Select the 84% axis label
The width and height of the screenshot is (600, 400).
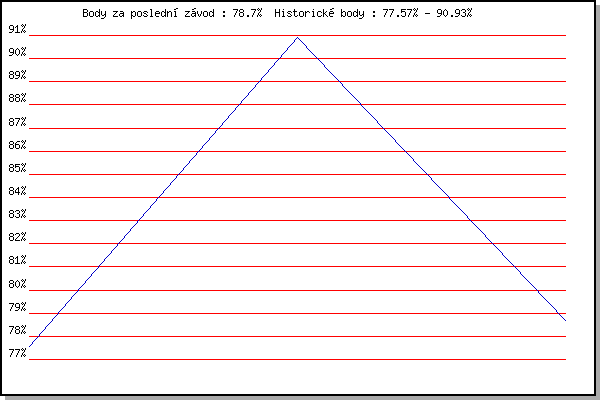17,191
